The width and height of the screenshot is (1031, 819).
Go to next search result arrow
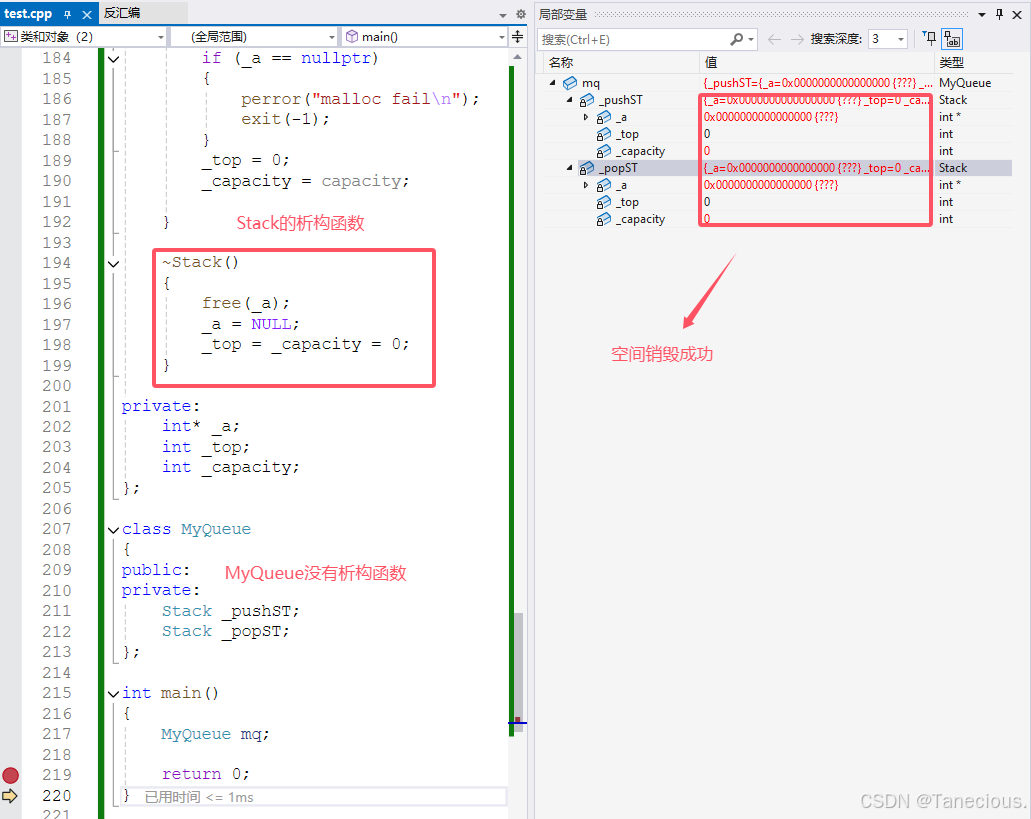click(797, 39)
